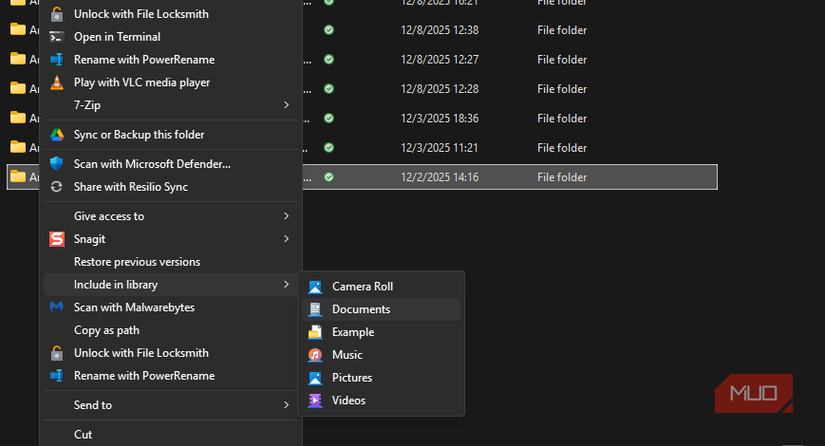Click the Camera Roll library icon

[x=315, y=287]
